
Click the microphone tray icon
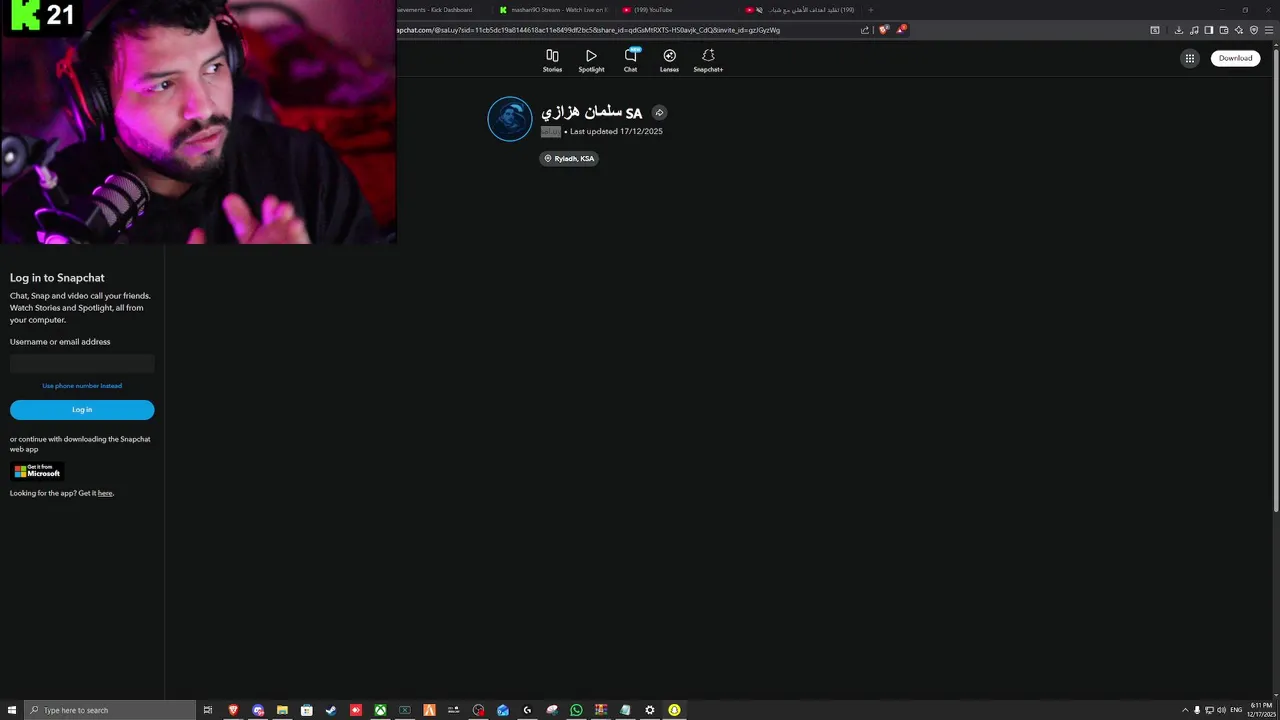click(x=1197, y=710)
